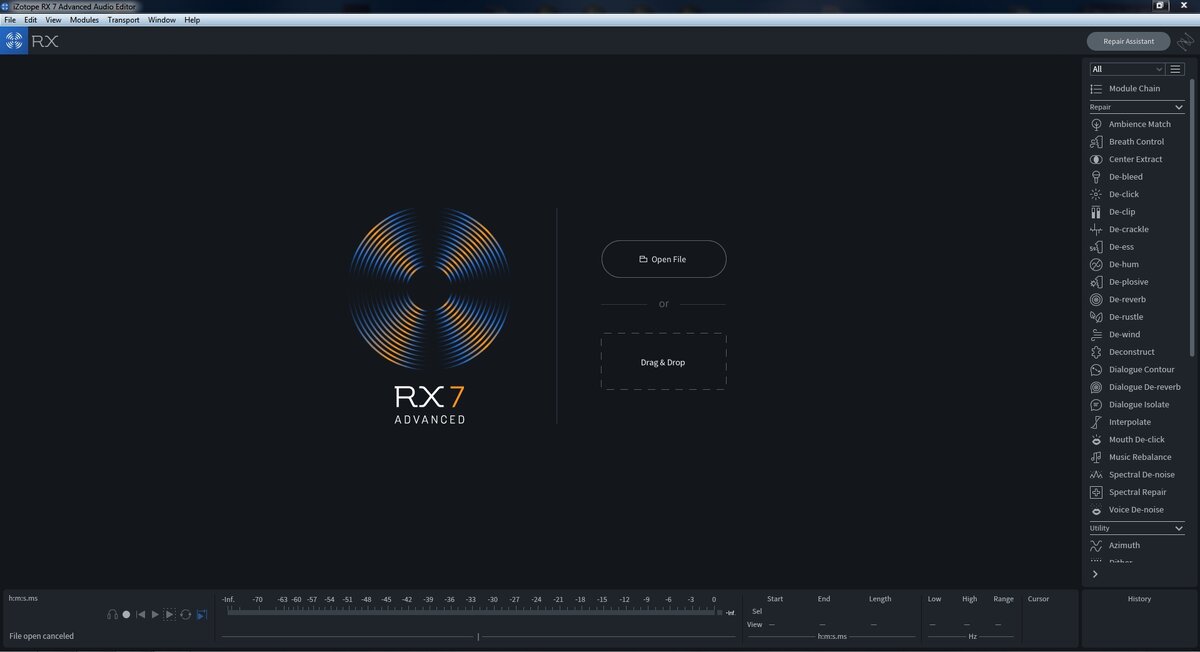Screen dimensions: 1200x652
Task: Open the Transport menu
Action: tap(124, 20)
